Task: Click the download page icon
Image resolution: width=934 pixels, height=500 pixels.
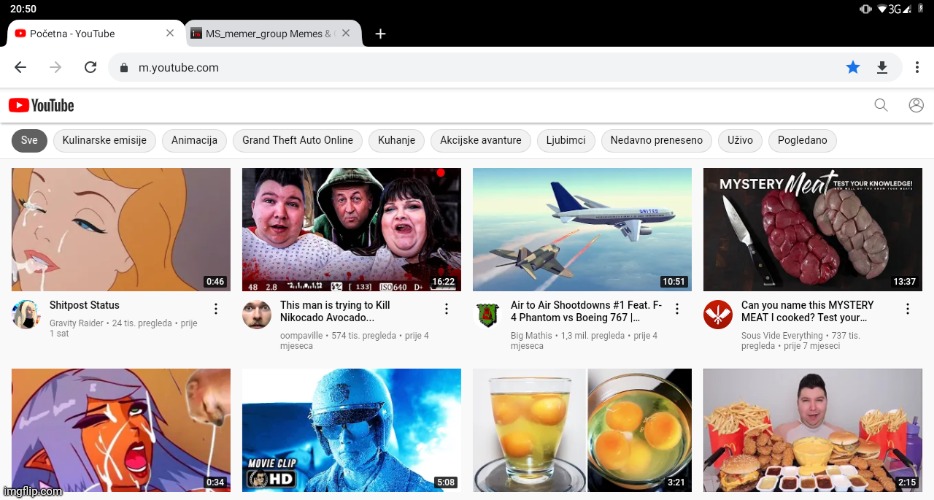Action: point(882,67)
